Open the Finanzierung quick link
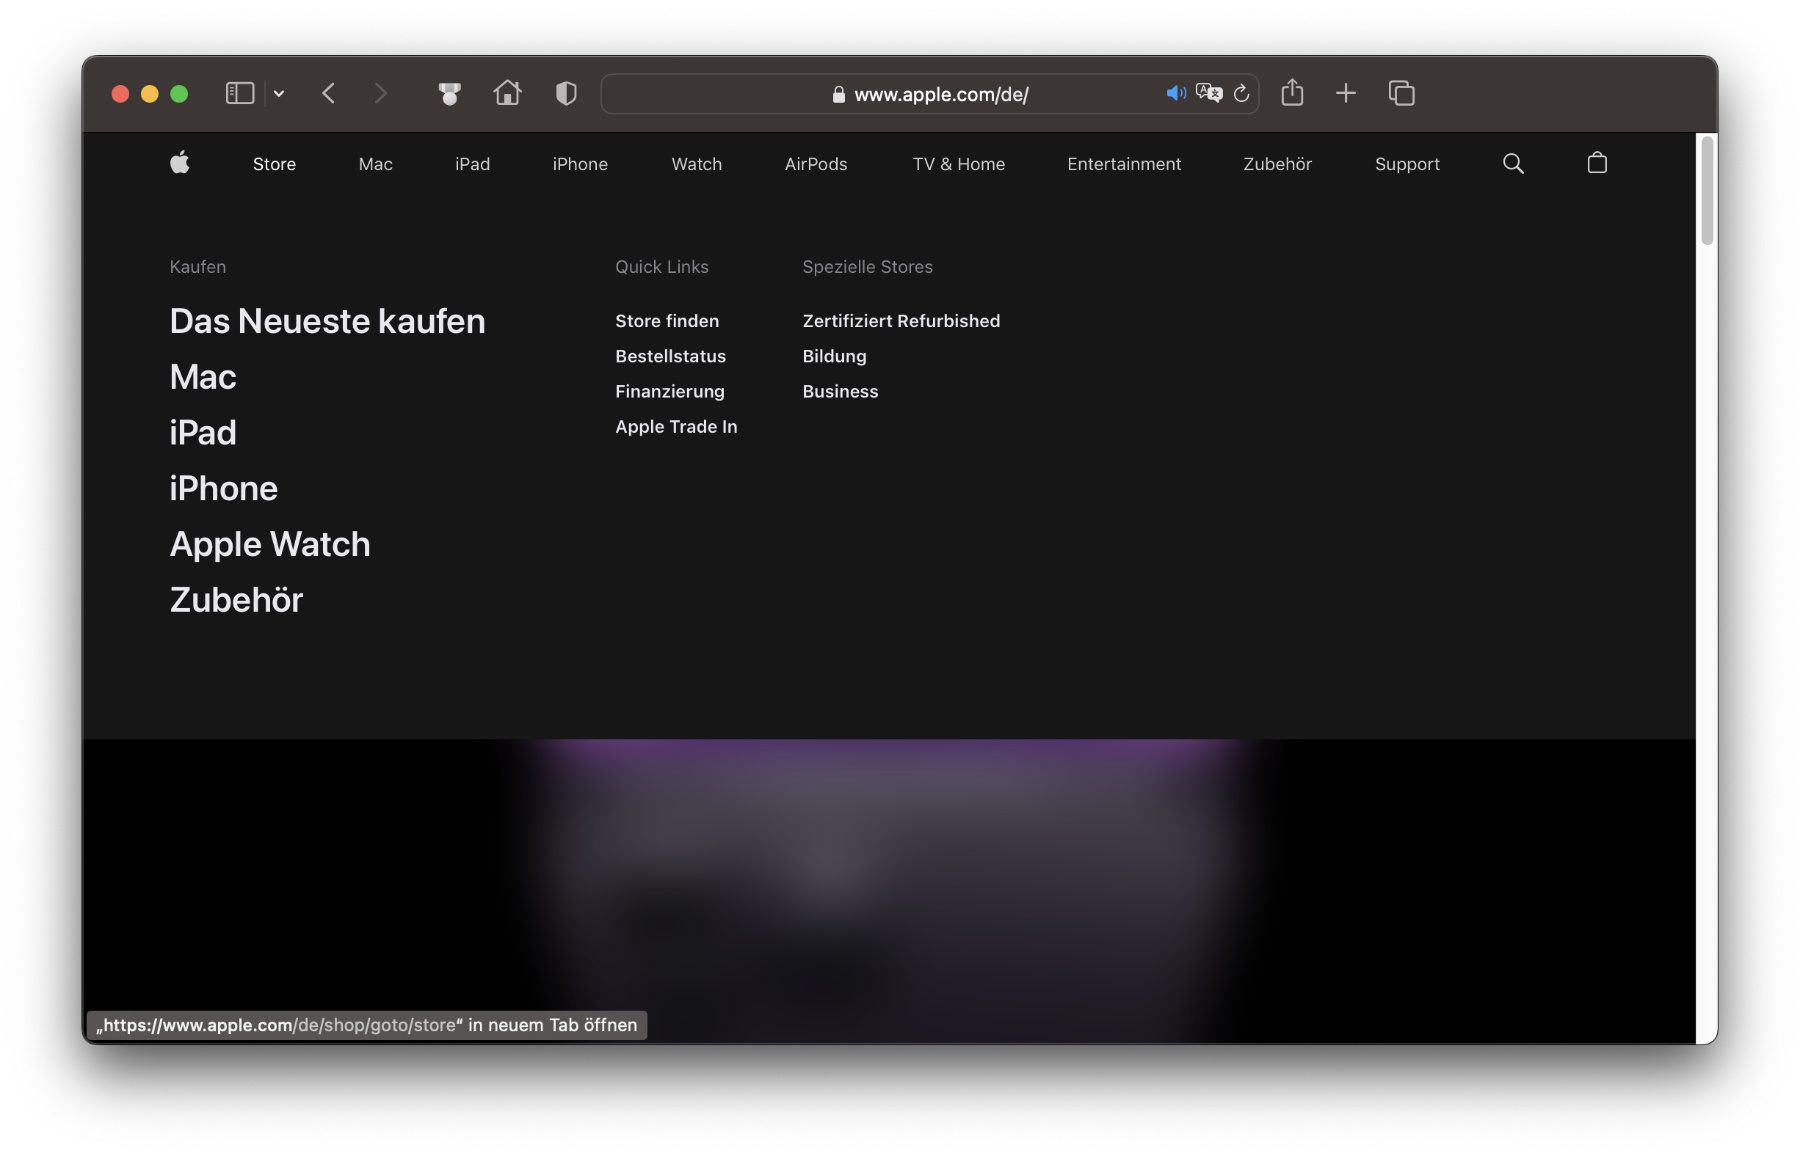 [670, 391]
